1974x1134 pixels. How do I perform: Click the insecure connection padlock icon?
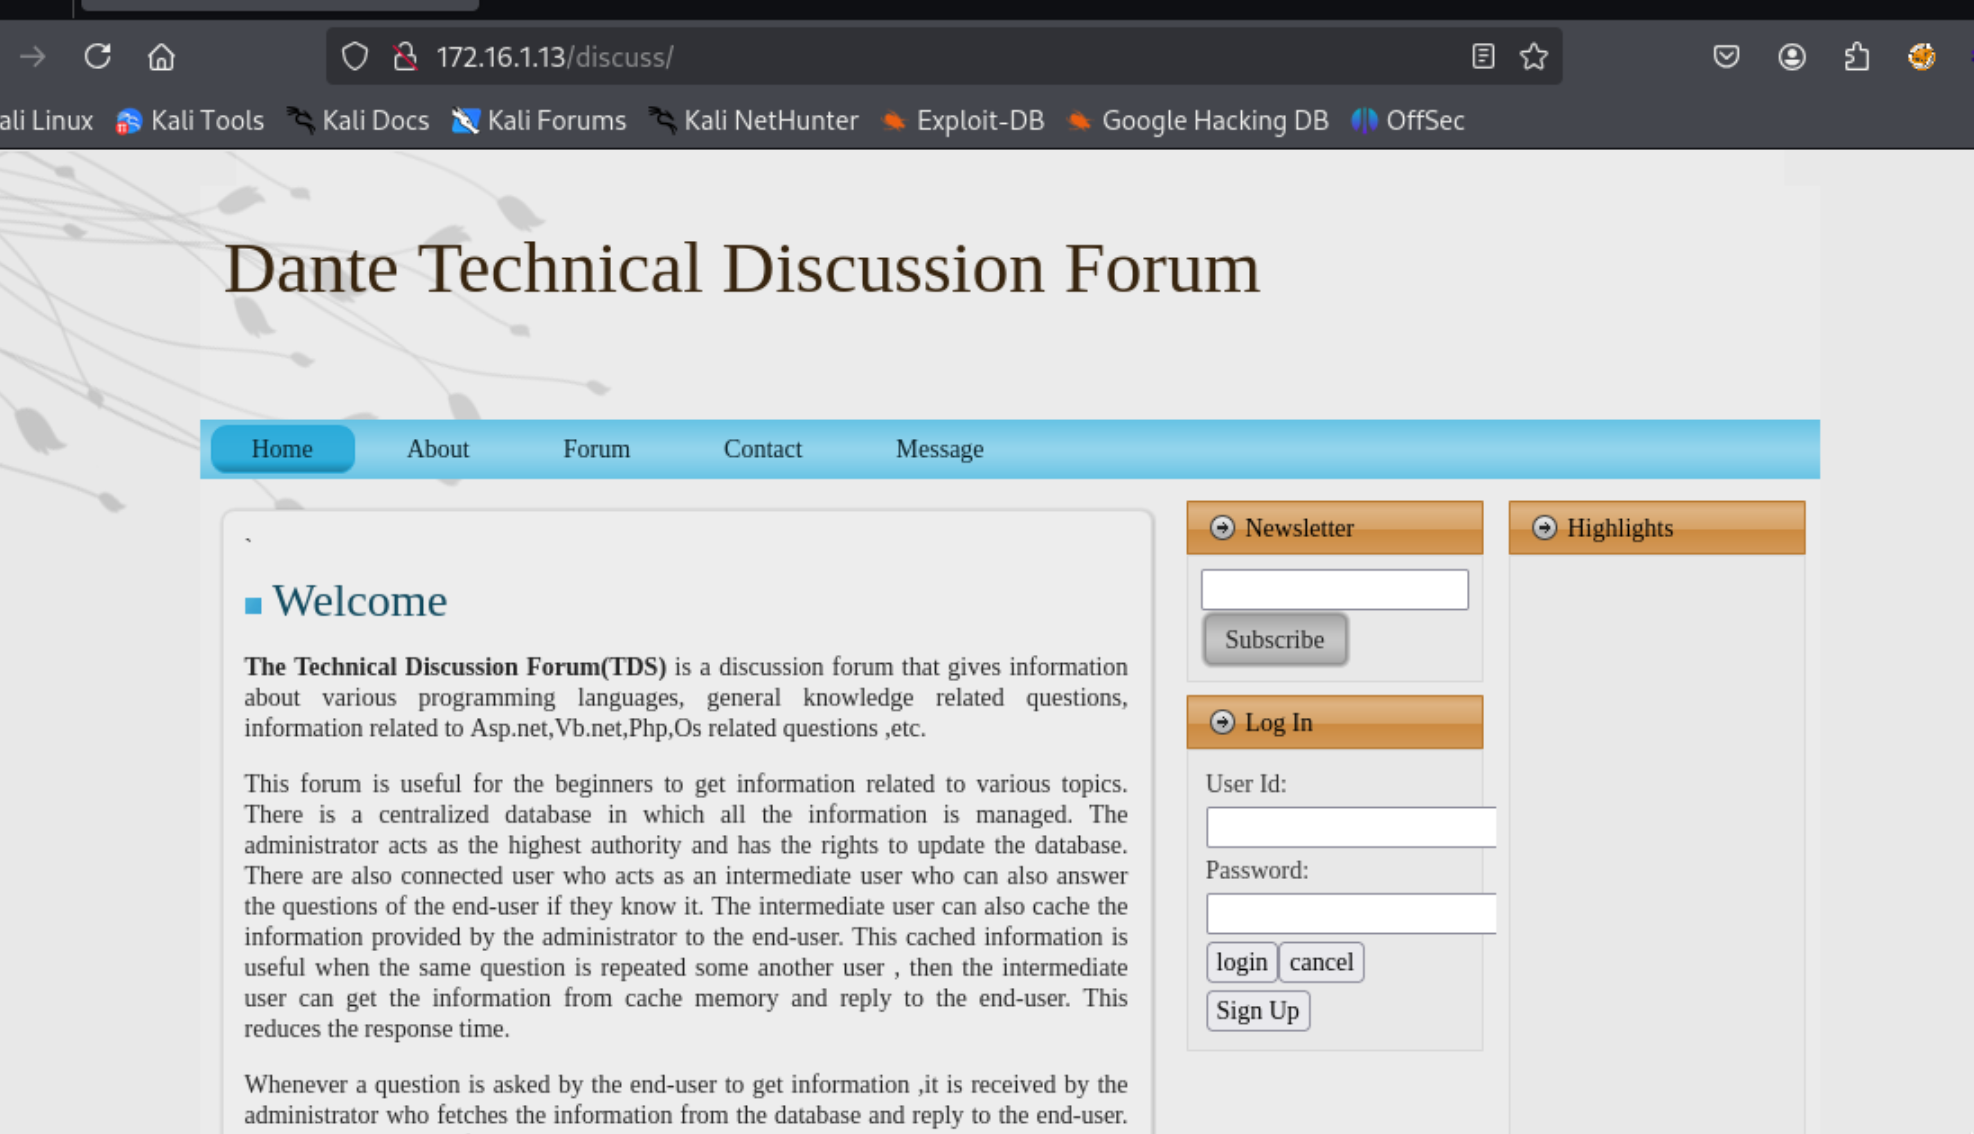[x=405, y=57]
